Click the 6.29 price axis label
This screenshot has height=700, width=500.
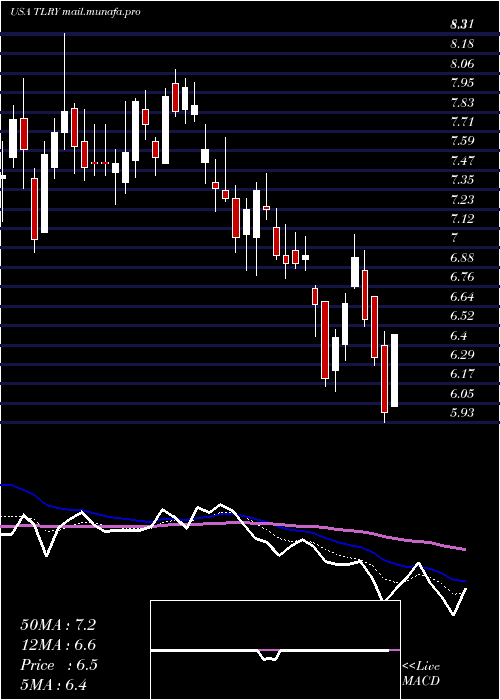(x=462, y=354)
